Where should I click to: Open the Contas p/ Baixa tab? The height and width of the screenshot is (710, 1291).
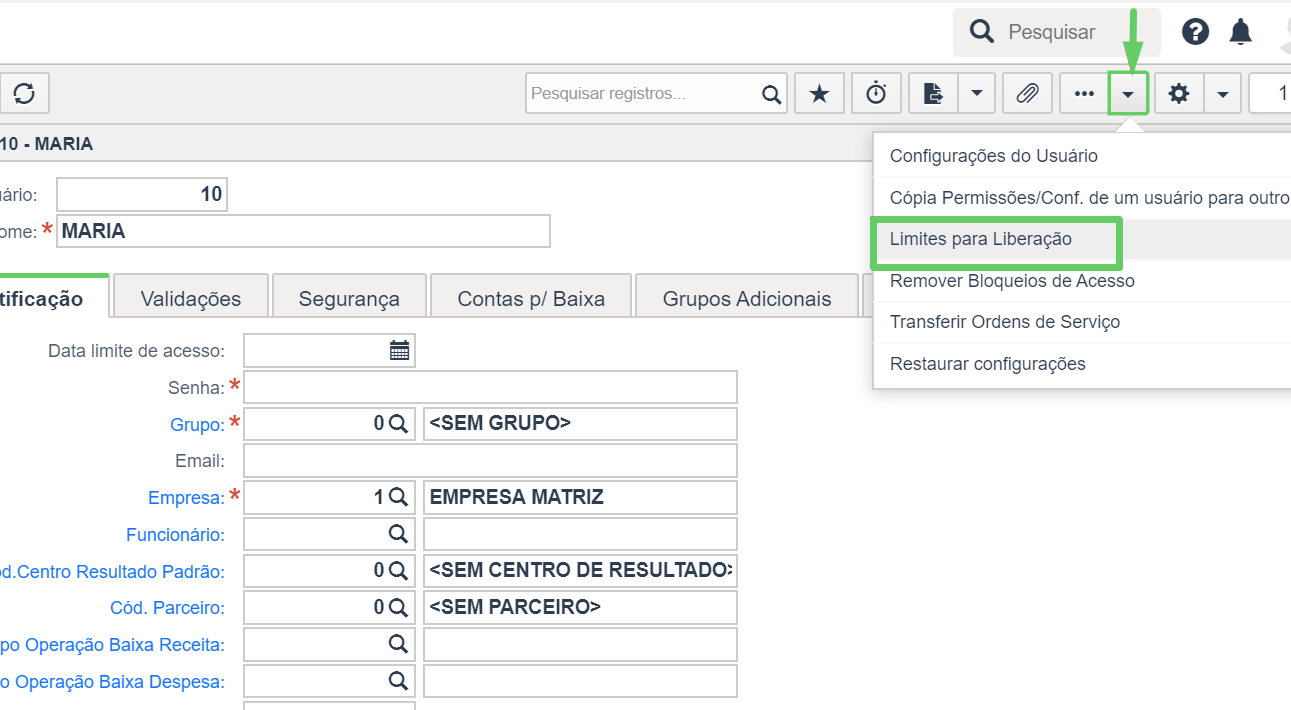point(531,298)
